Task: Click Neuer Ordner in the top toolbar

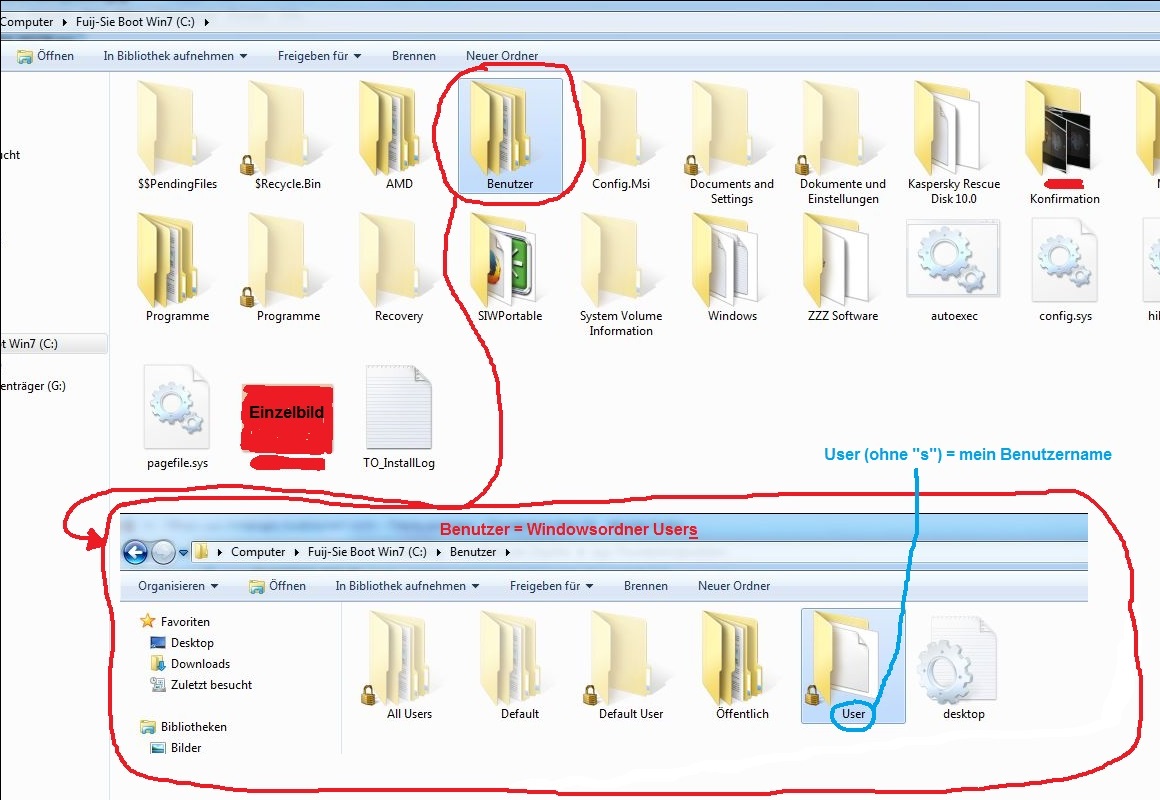Action: 502,56
